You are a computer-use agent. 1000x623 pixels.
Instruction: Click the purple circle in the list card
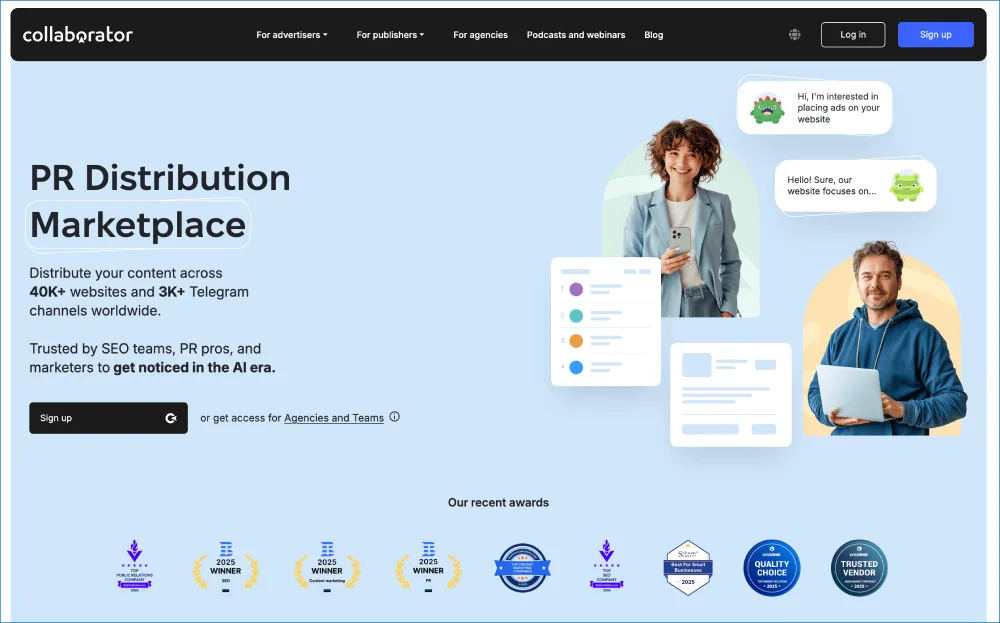click(x=576, y=290)
